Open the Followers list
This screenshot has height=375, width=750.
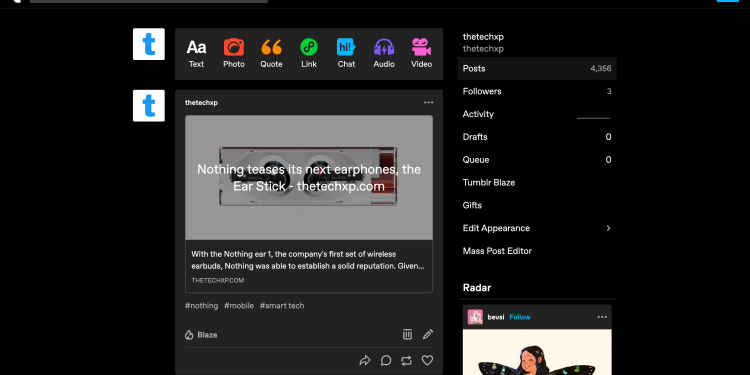click(537, 91)
